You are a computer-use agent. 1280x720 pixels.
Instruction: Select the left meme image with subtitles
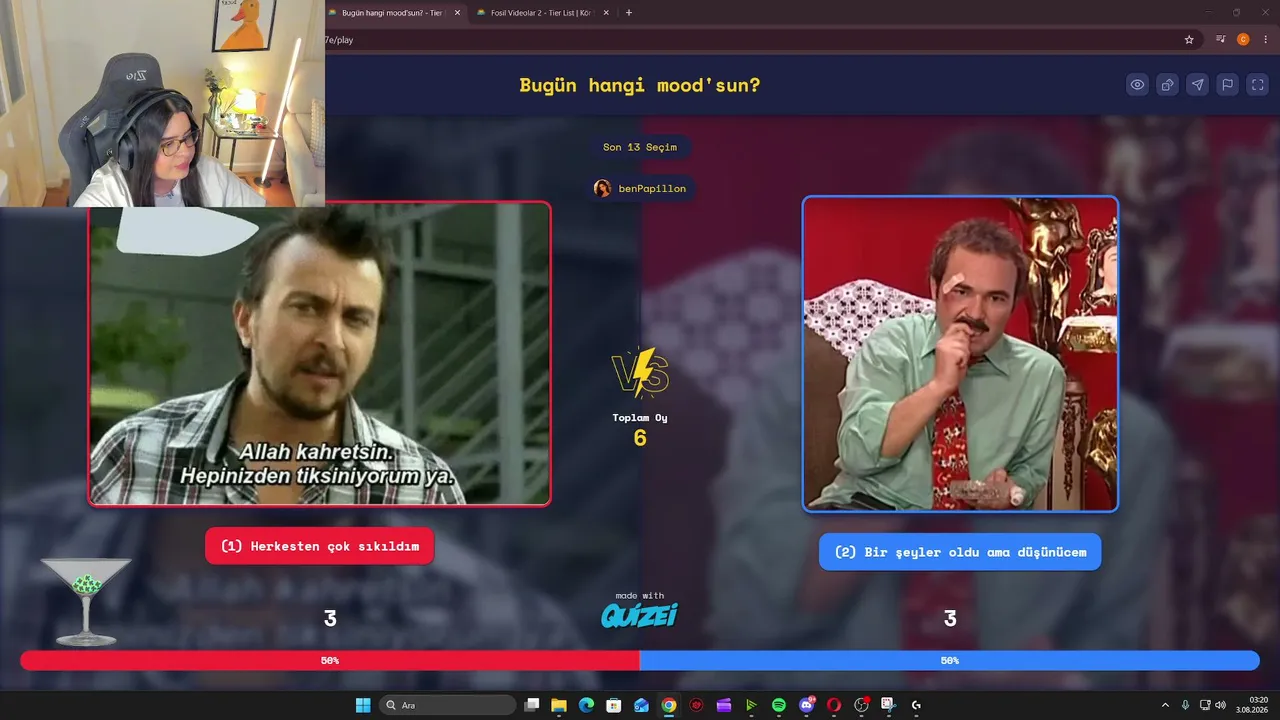pyautogui.click(x=319, y=354)
